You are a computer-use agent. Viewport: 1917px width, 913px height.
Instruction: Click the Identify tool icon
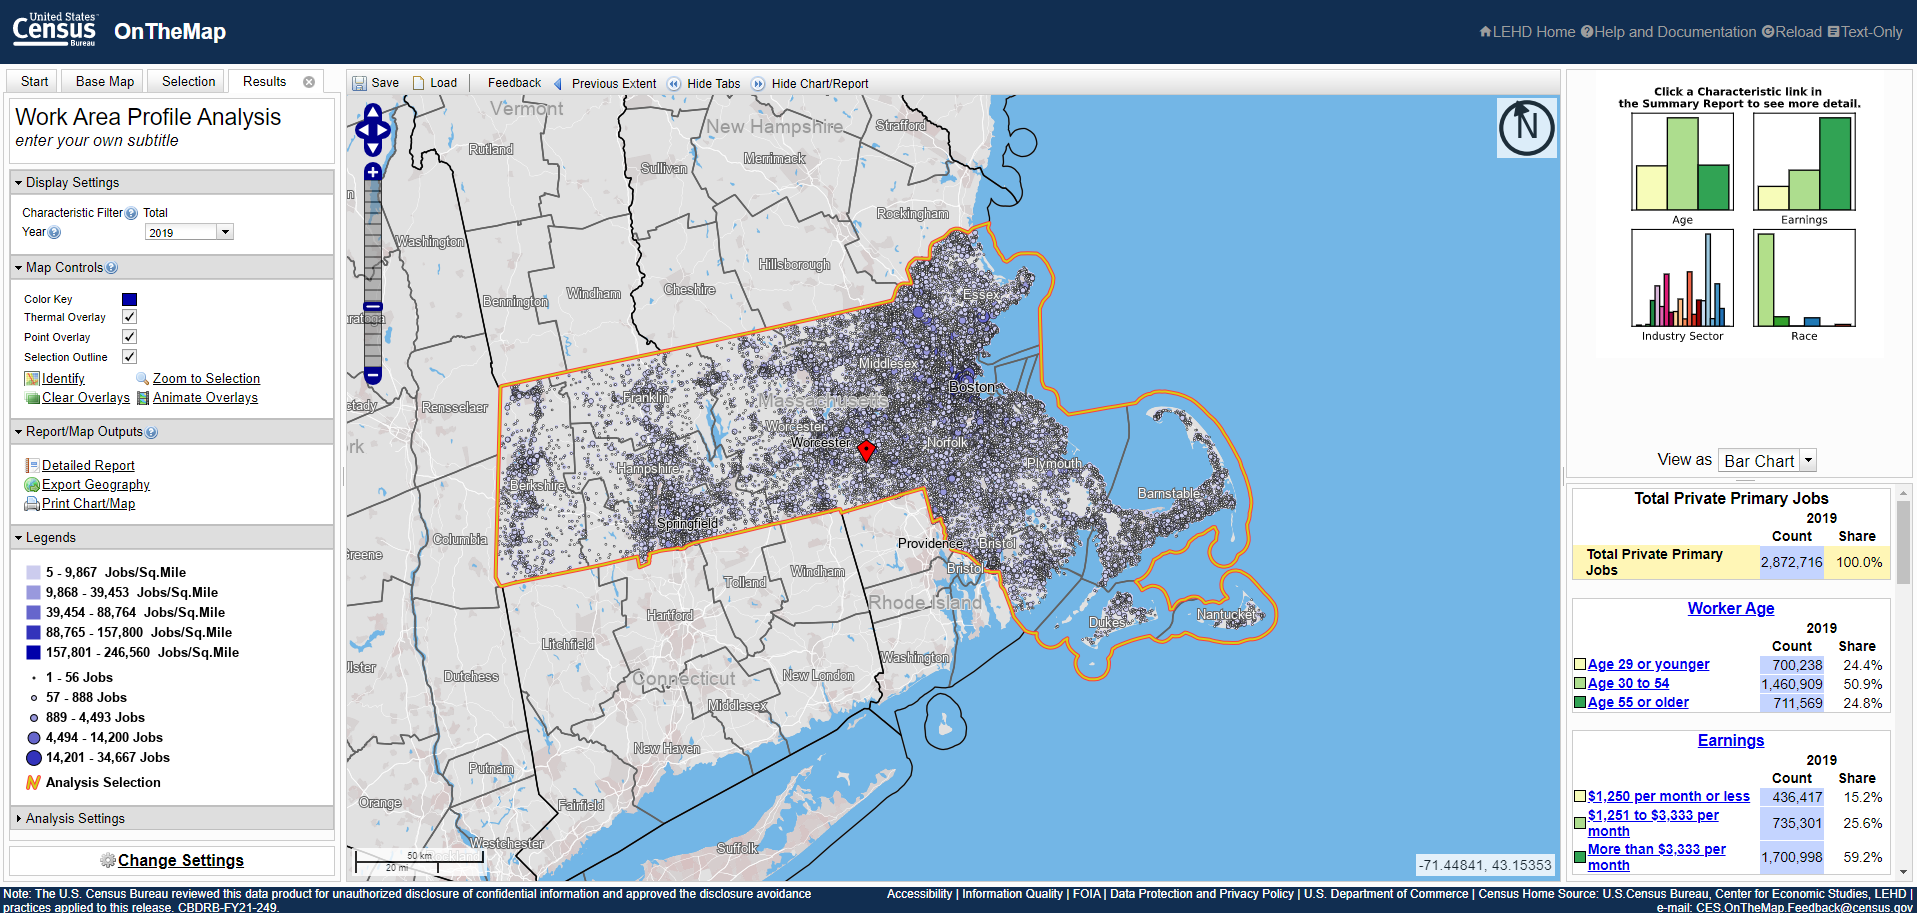pos(32,379)
